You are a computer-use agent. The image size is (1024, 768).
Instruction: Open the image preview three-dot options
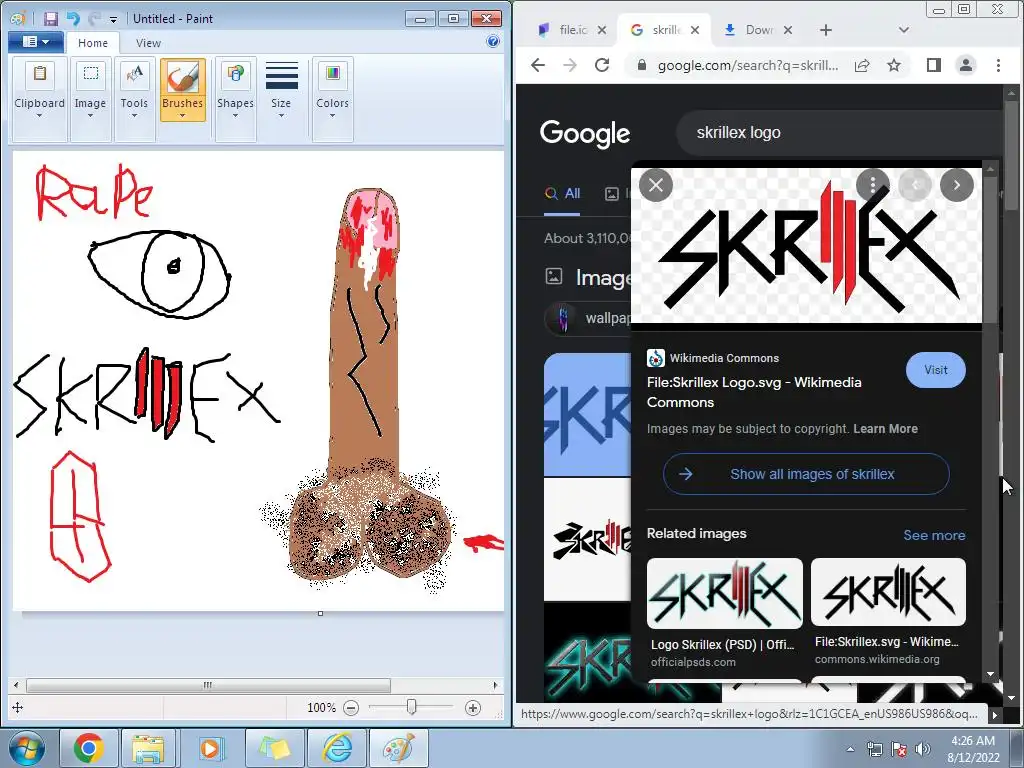pyautogui.click(x=872, y=185)
